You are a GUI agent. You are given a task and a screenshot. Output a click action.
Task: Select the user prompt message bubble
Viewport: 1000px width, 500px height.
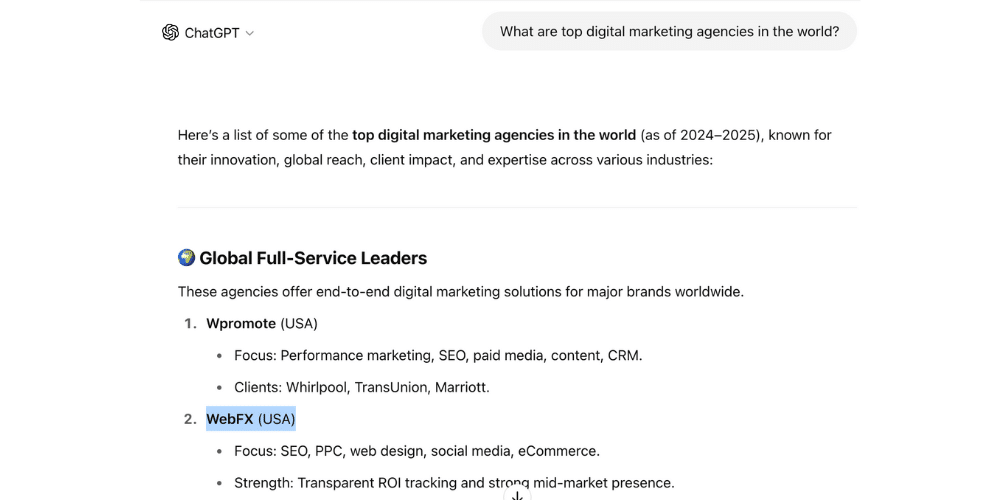coord(669,31)
